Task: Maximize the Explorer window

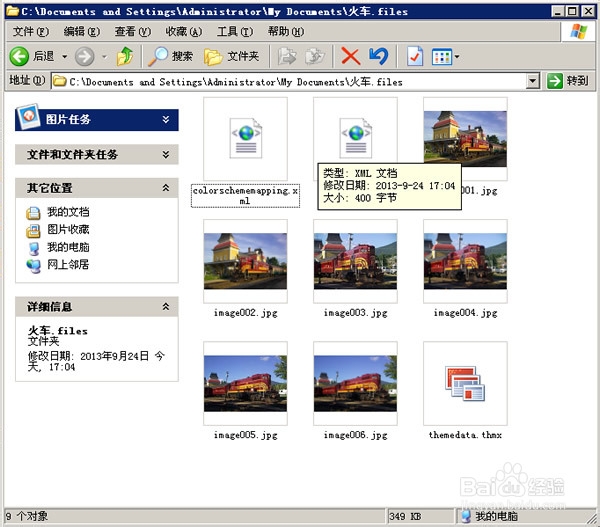Action: tap(573, 11)
